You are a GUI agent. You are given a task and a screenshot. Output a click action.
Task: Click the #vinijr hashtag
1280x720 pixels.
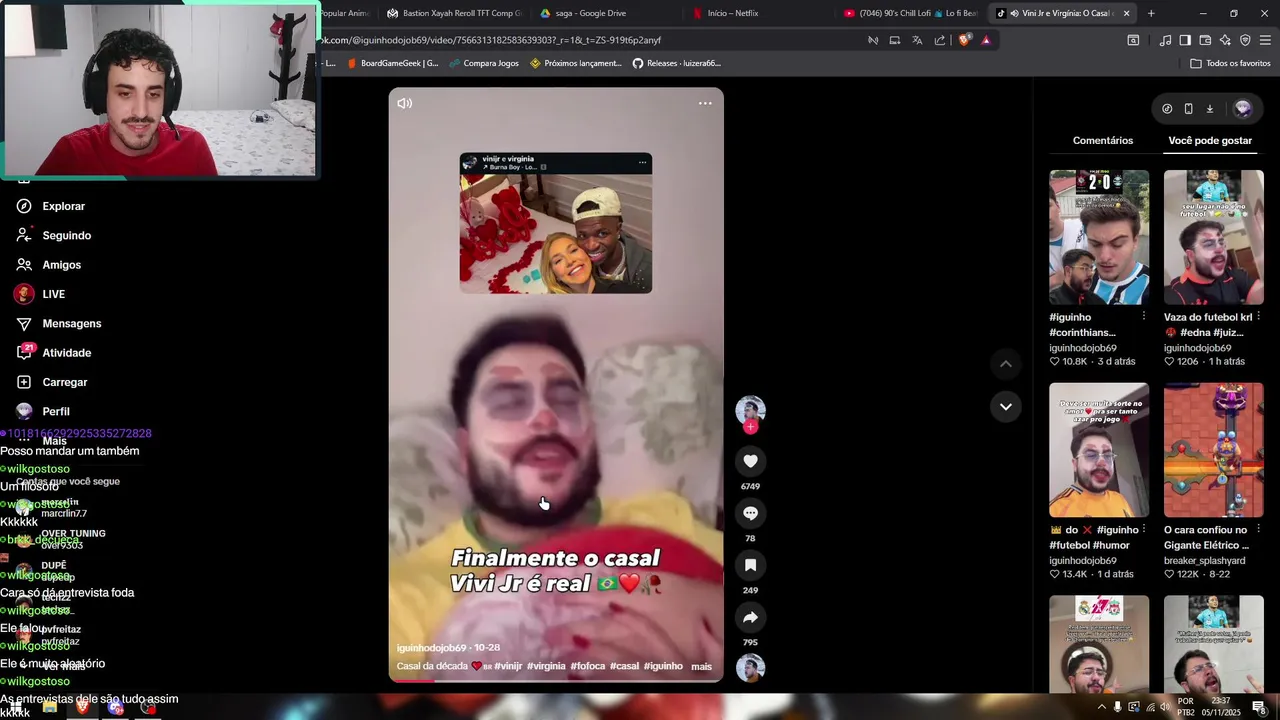point(508,666)
